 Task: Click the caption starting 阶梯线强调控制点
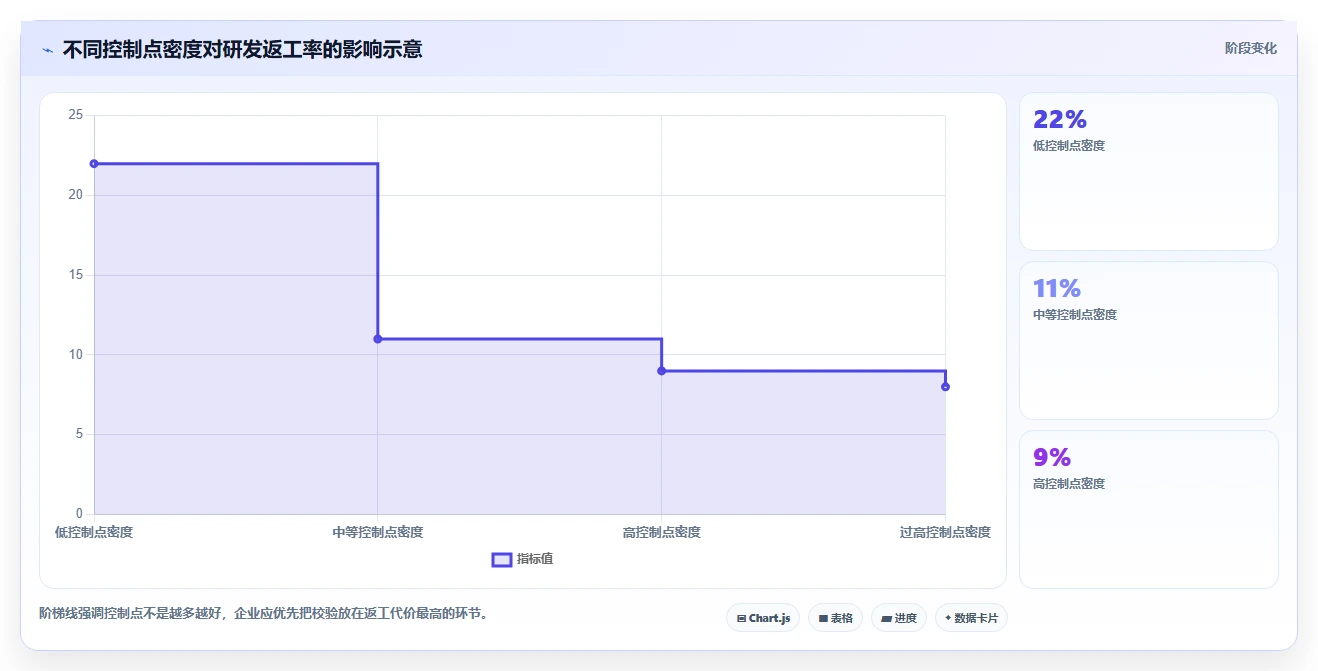pos(266,613)
